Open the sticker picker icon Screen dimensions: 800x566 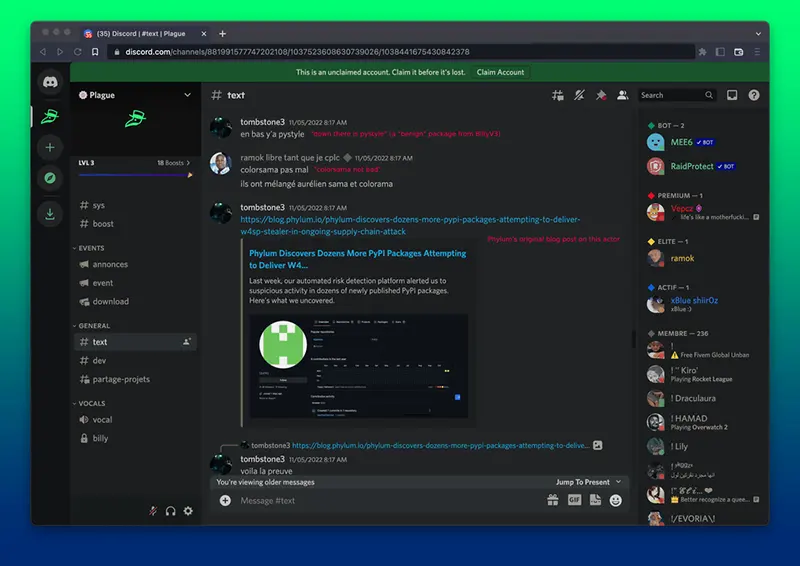tap(595, 500)
